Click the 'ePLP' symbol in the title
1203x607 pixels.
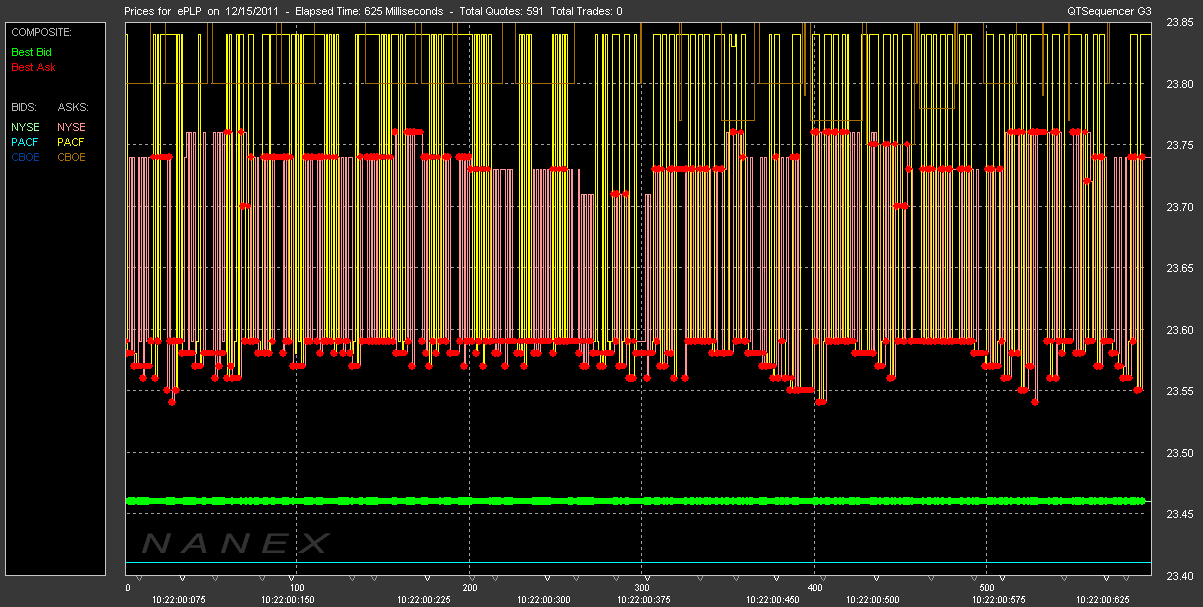[x=191, y=11]
